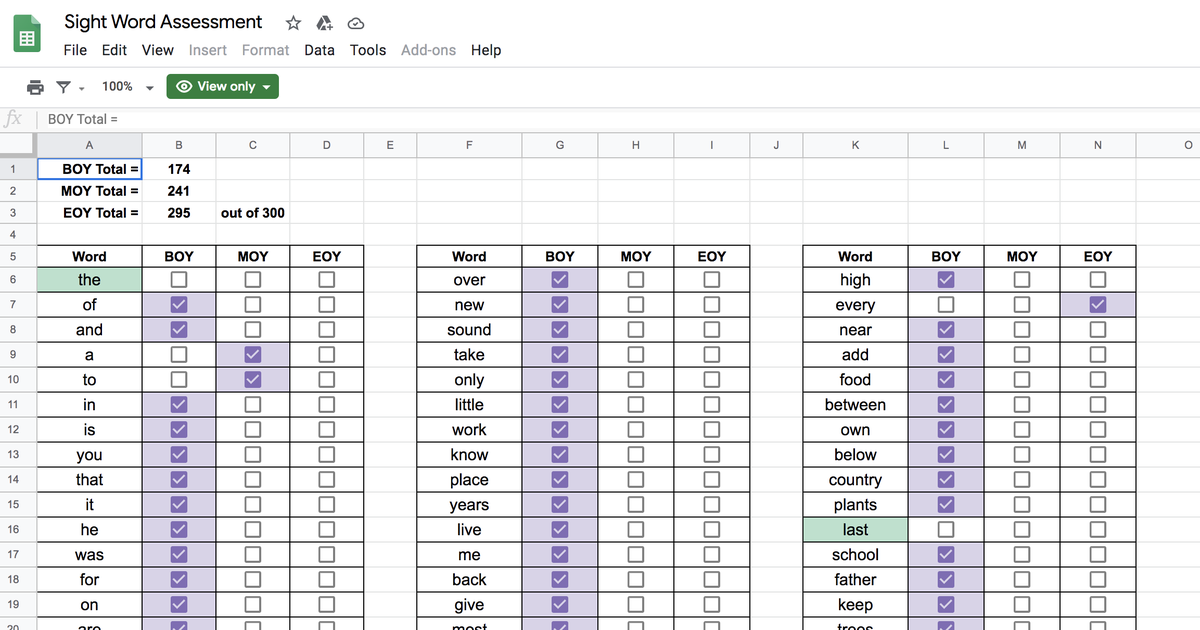Image resolution: width=1200 pixels, height=630 pixels.
Task: Check the cloud document status icon
Action: (355, 23)
